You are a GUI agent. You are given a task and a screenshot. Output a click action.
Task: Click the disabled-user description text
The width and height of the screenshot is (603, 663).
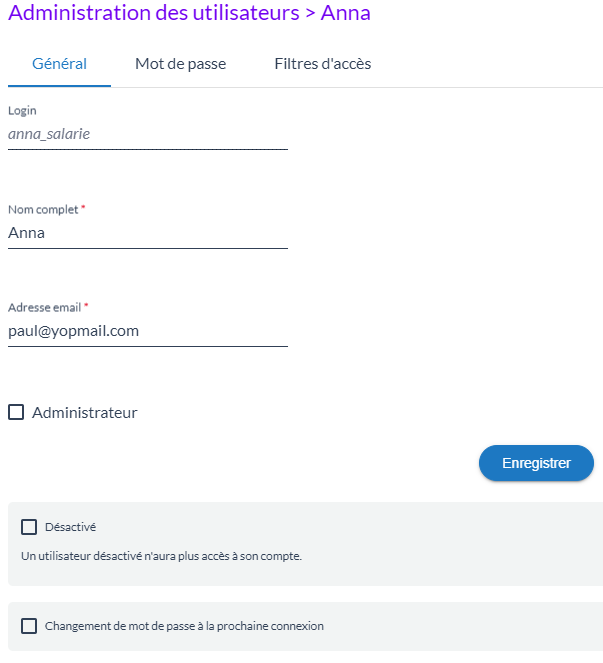click(x=161, y=556)
